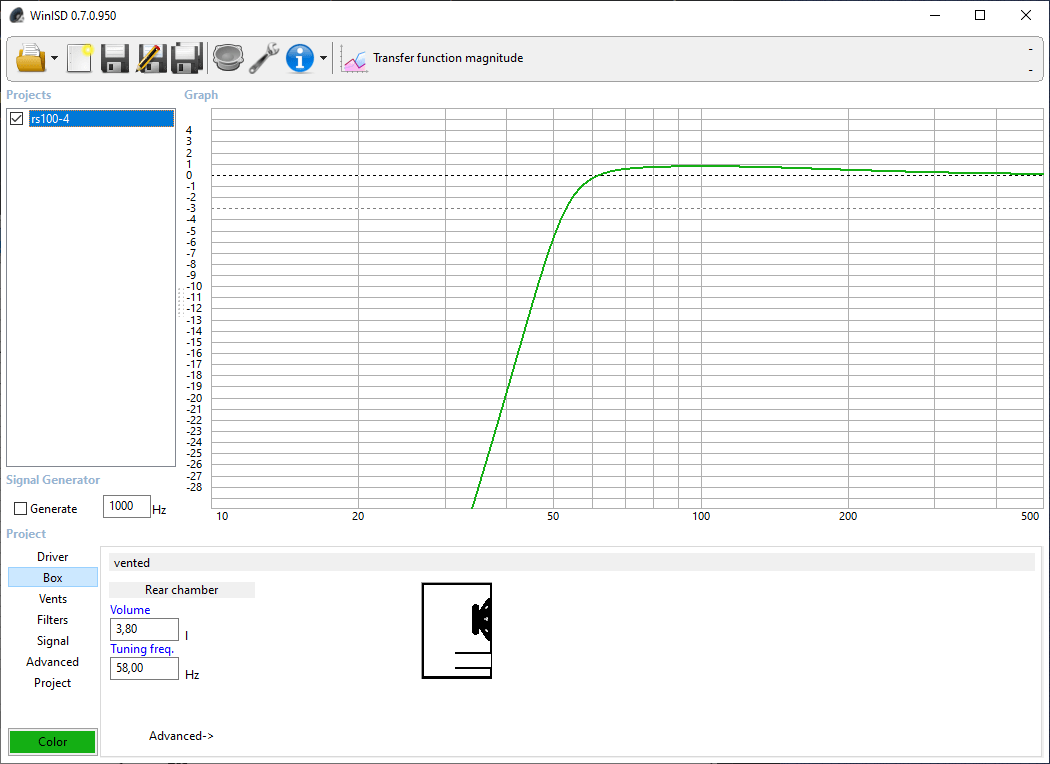Click the Save As floppy with pencil icon
Screen dimensions: 1050x764
pyautogui.click(x=151, y=58)
